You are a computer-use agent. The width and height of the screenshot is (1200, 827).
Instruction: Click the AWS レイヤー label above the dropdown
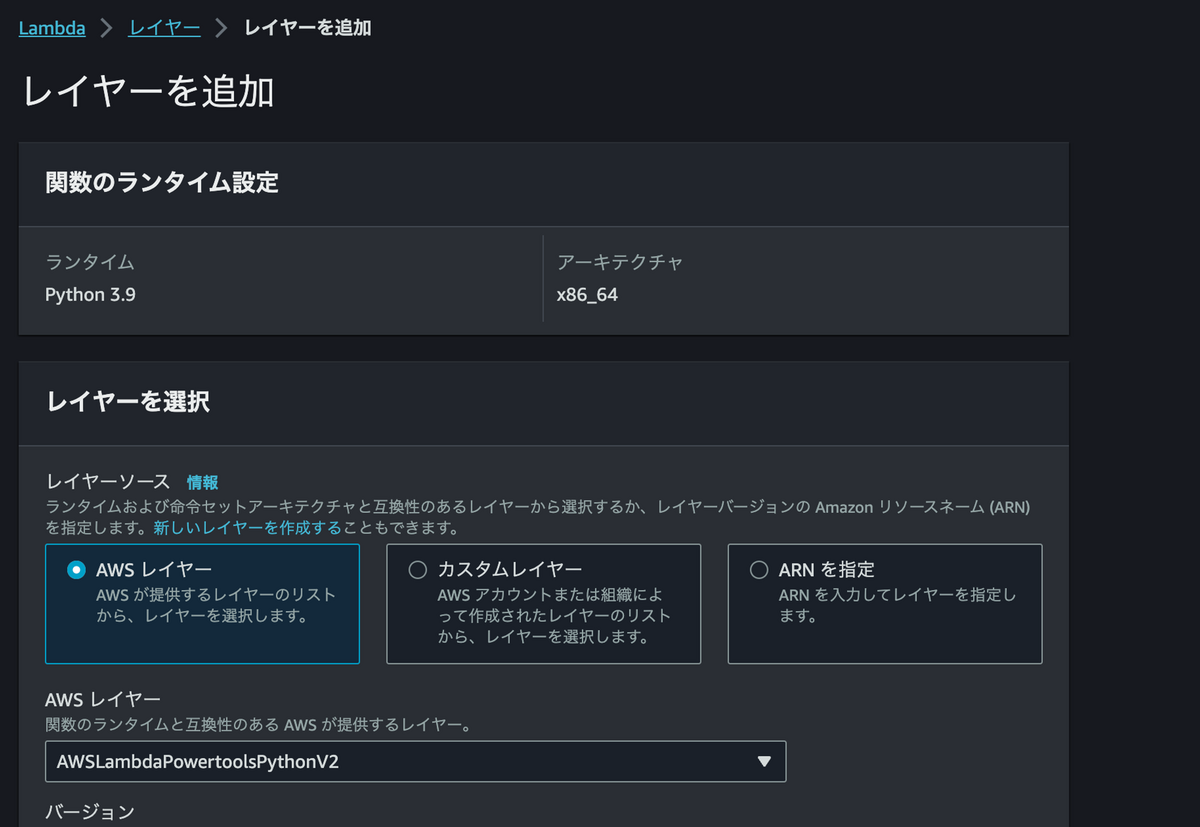pyautogui.click(x=103, y=700)
